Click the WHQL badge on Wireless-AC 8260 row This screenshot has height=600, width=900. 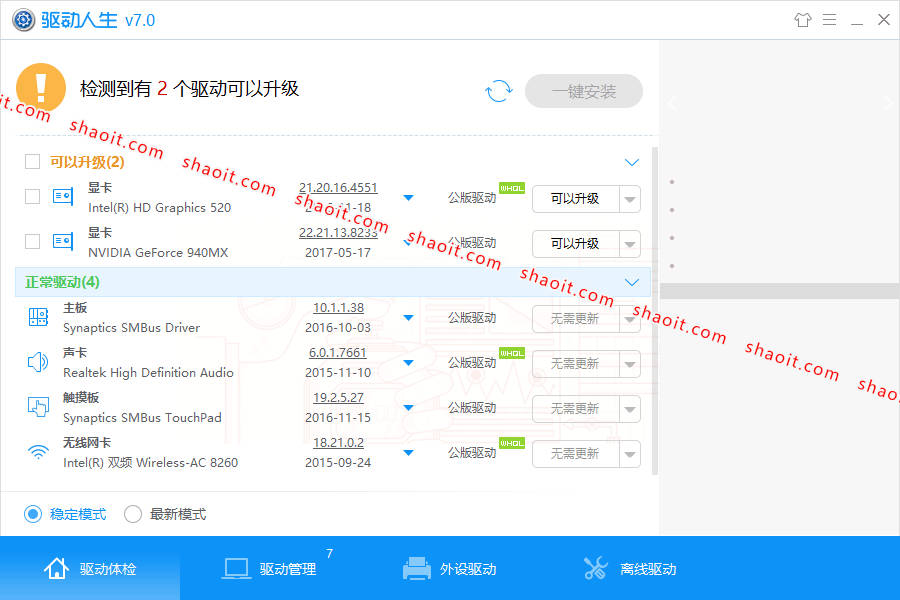(512, 443)
